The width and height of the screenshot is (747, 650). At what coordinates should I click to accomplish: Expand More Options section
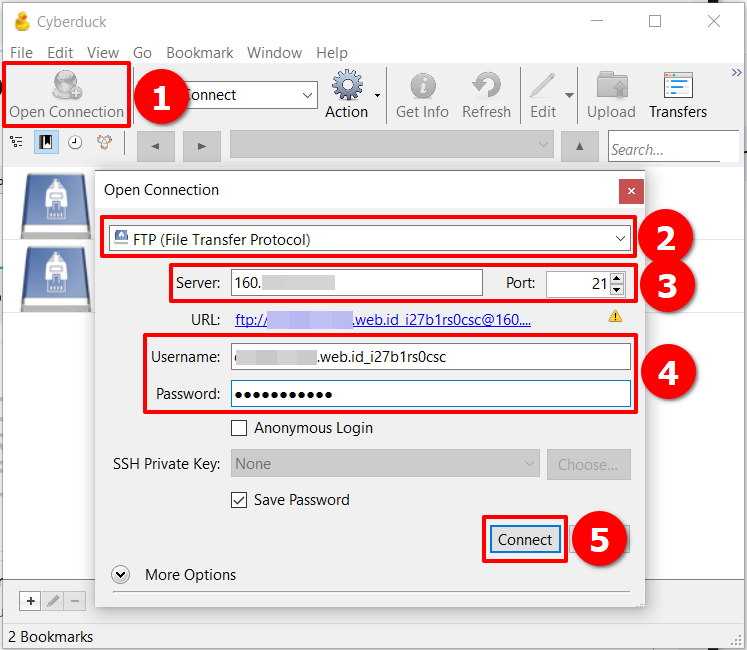121,575
